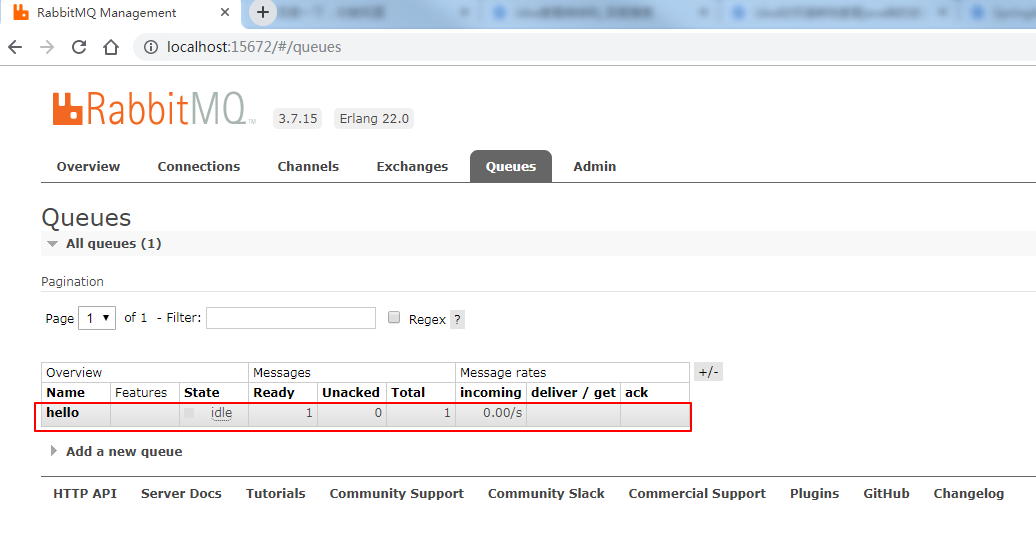Sort by the State column header
The image size is (1036, 541).
pos(202,392)
